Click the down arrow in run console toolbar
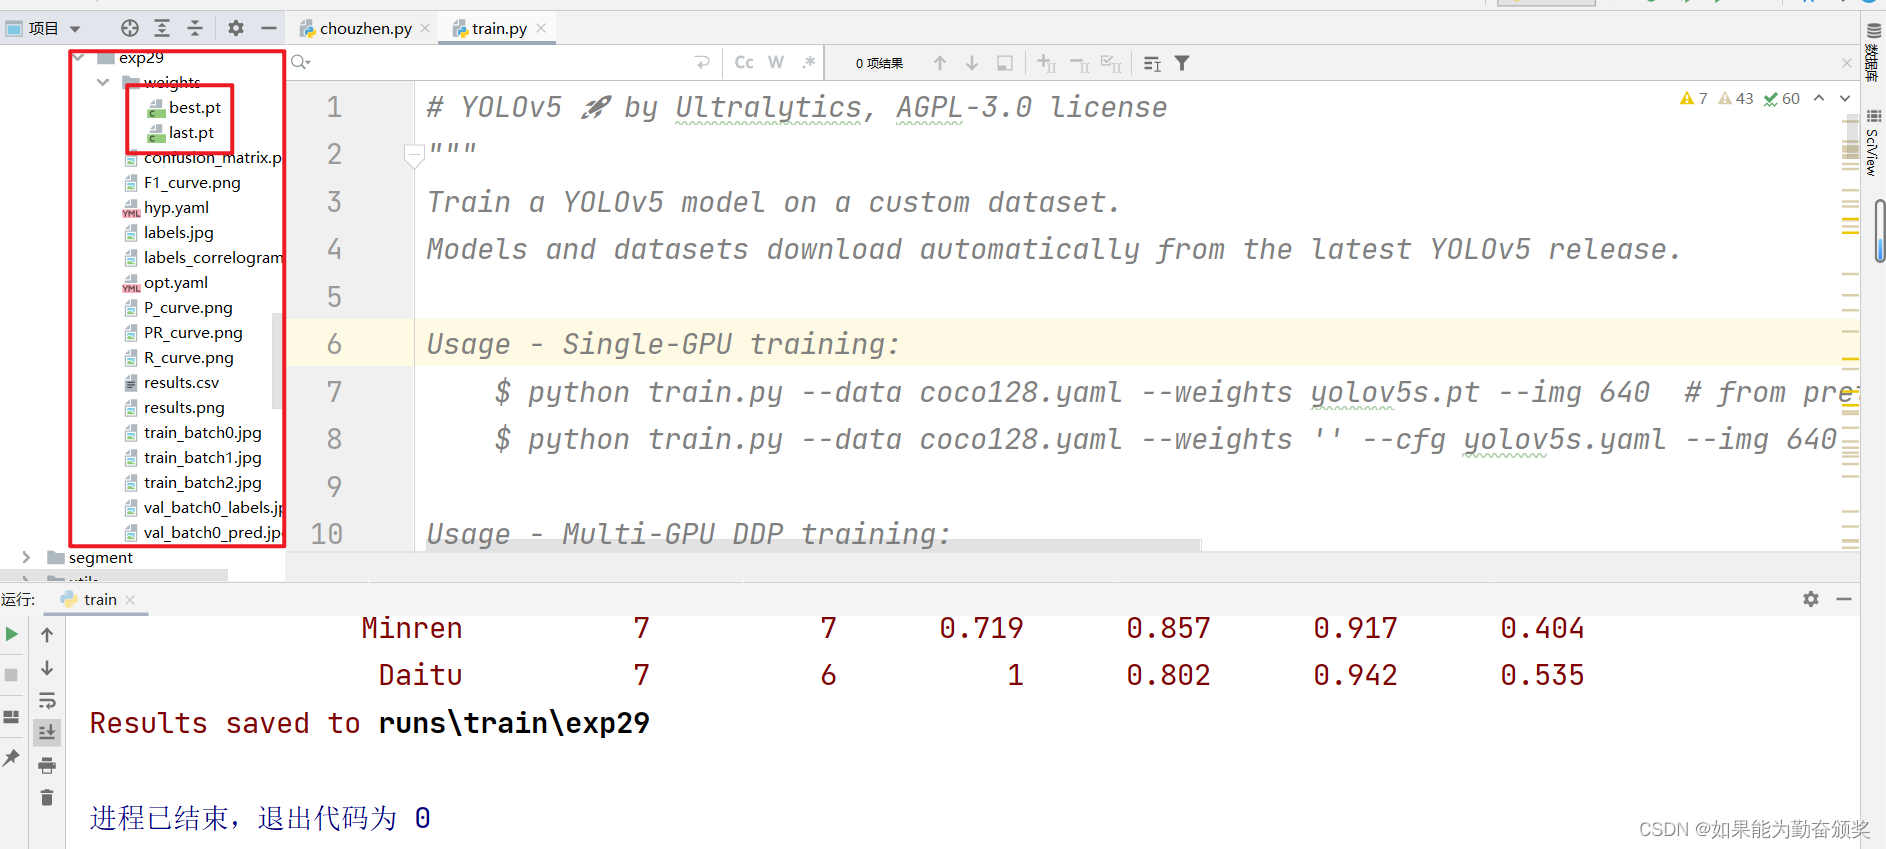This screenshot has height=849, width=1886. (47, 668)
